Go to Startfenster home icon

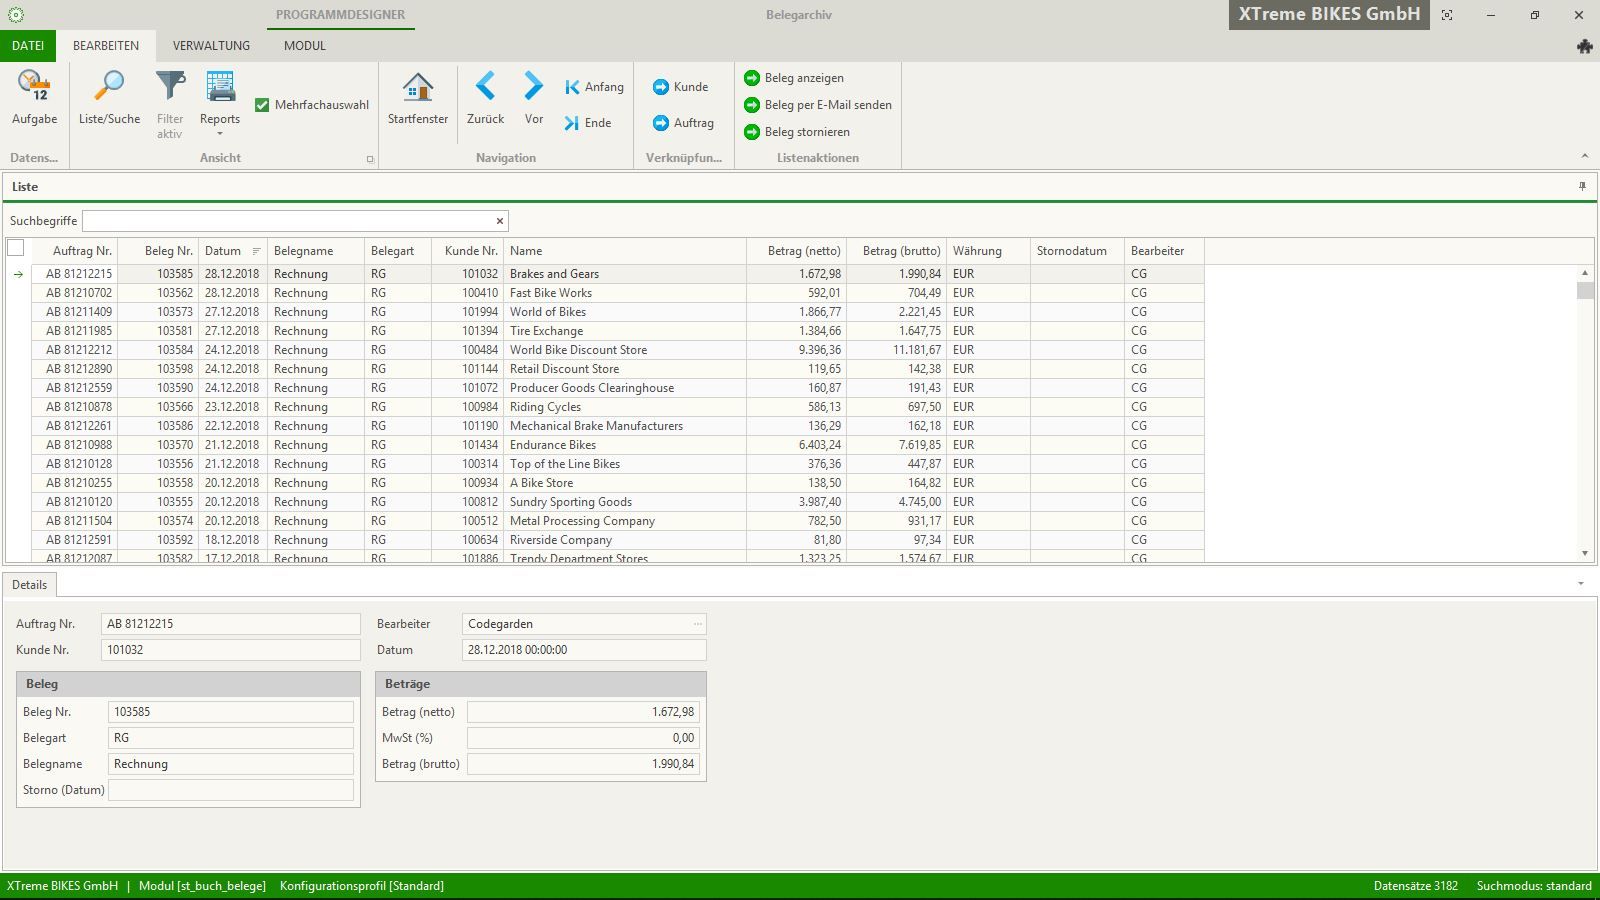417,87
